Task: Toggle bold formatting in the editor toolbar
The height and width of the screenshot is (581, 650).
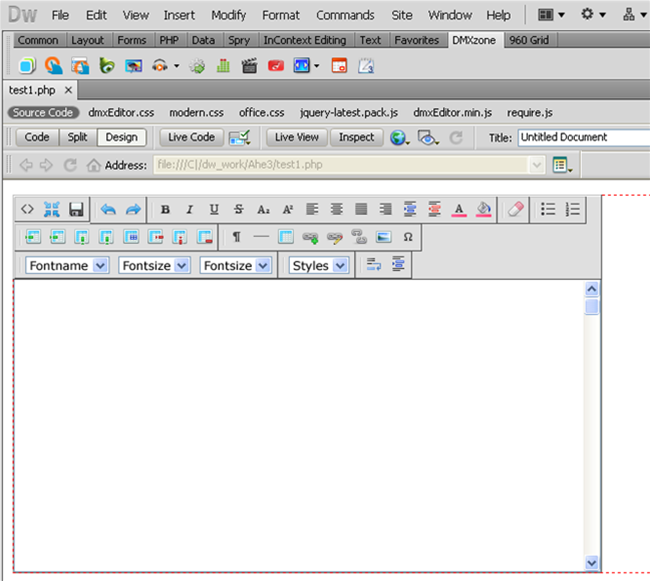Action: pyautogui.click(x=165, y=209)
